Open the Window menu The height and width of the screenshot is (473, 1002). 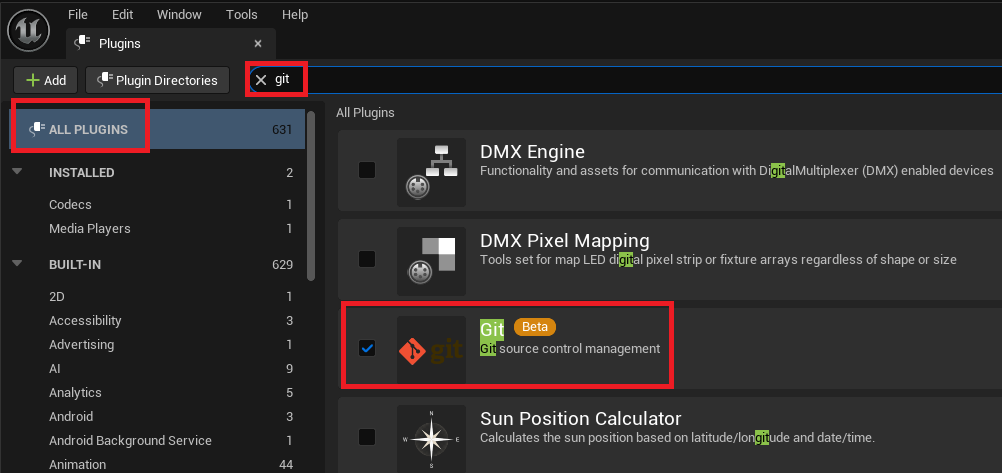[x=179, y=14]
